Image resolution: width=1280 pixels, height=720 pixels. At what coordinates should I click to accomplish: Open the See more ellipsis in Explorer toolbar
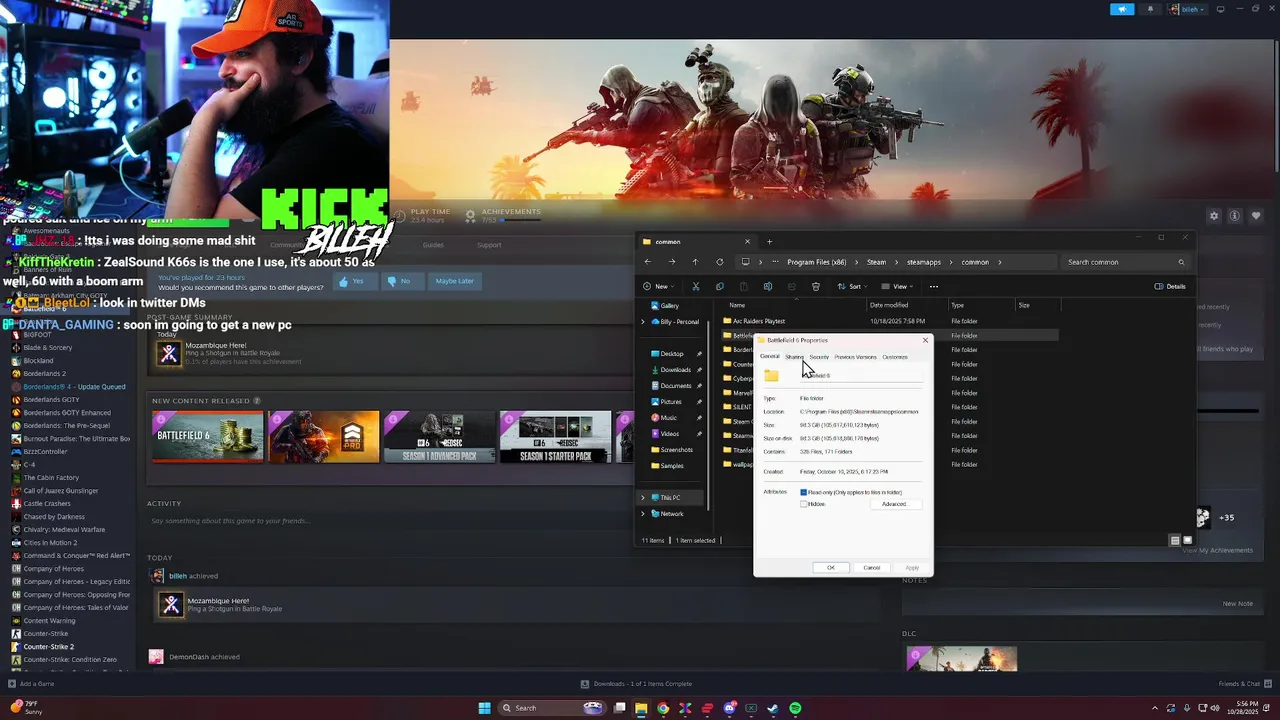tap(934, 286)
